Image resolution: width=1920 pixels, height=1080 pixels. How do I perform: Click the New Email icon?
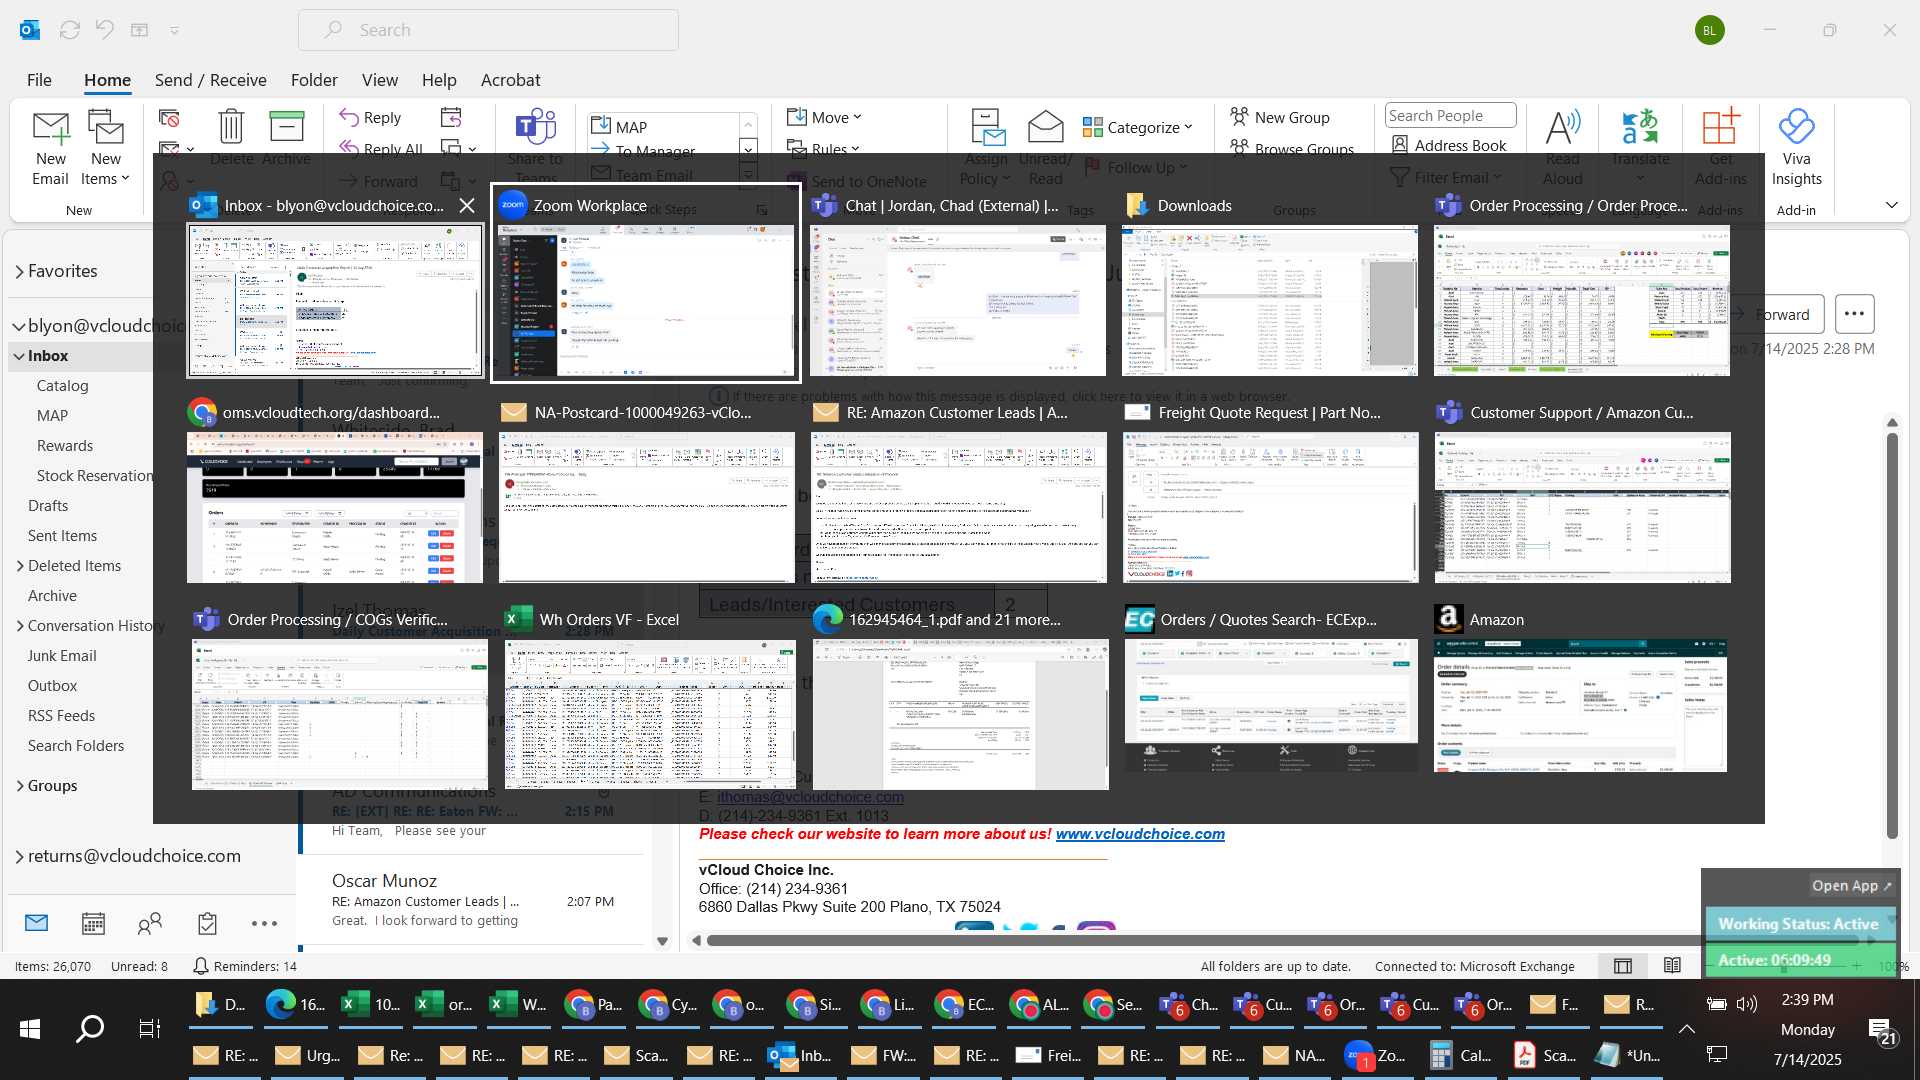click(x=50, y=148)
